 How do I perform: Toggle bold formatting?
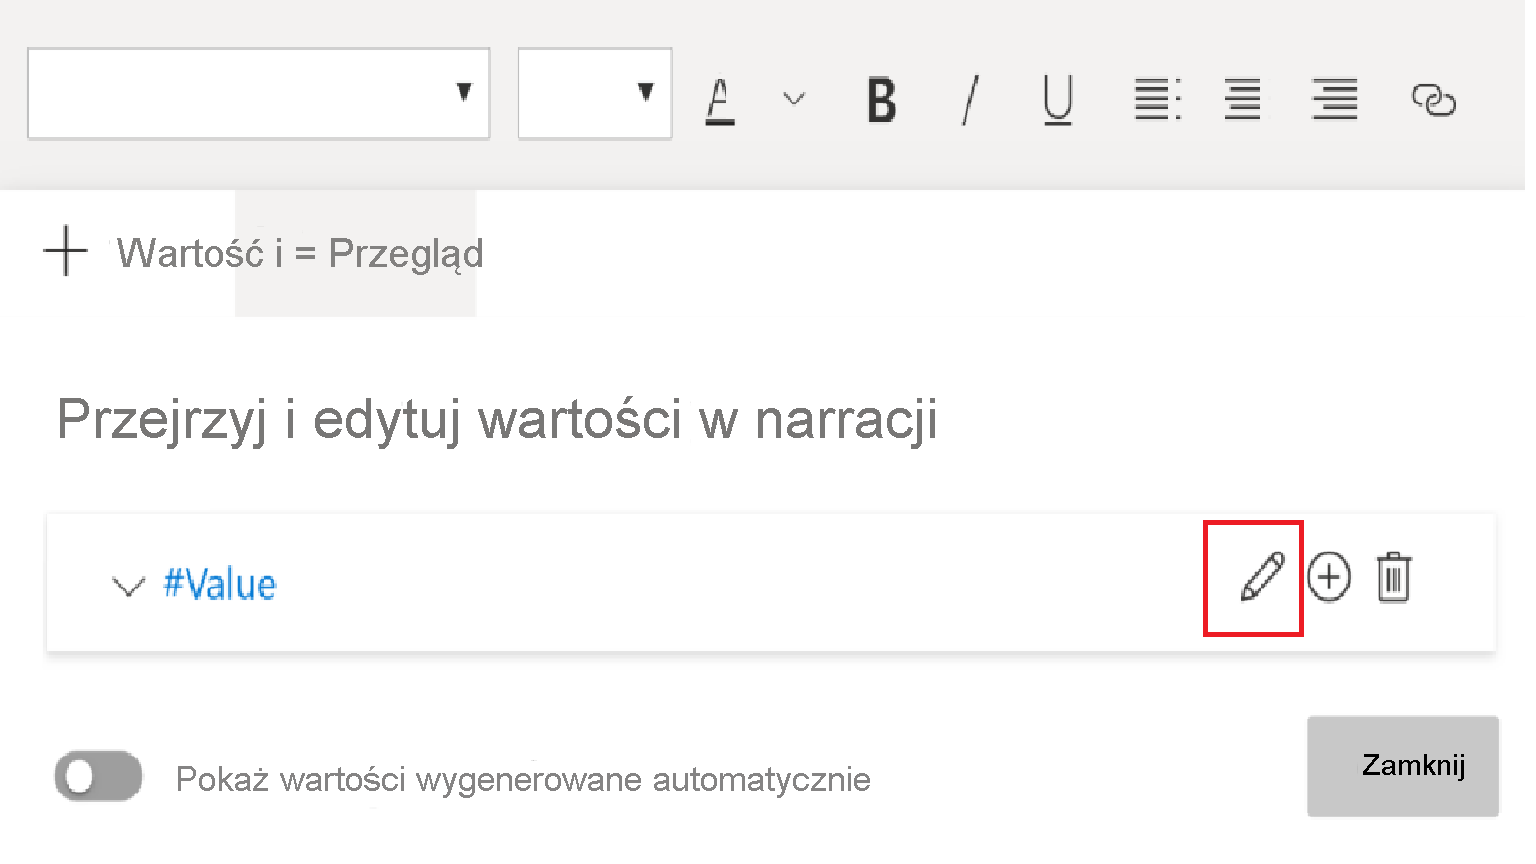pyautogui.click(x=882, y=100)
